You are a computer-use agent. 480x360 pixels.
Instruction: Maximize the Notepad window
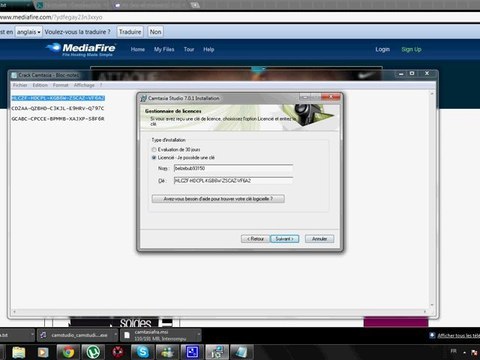(412, 73)
